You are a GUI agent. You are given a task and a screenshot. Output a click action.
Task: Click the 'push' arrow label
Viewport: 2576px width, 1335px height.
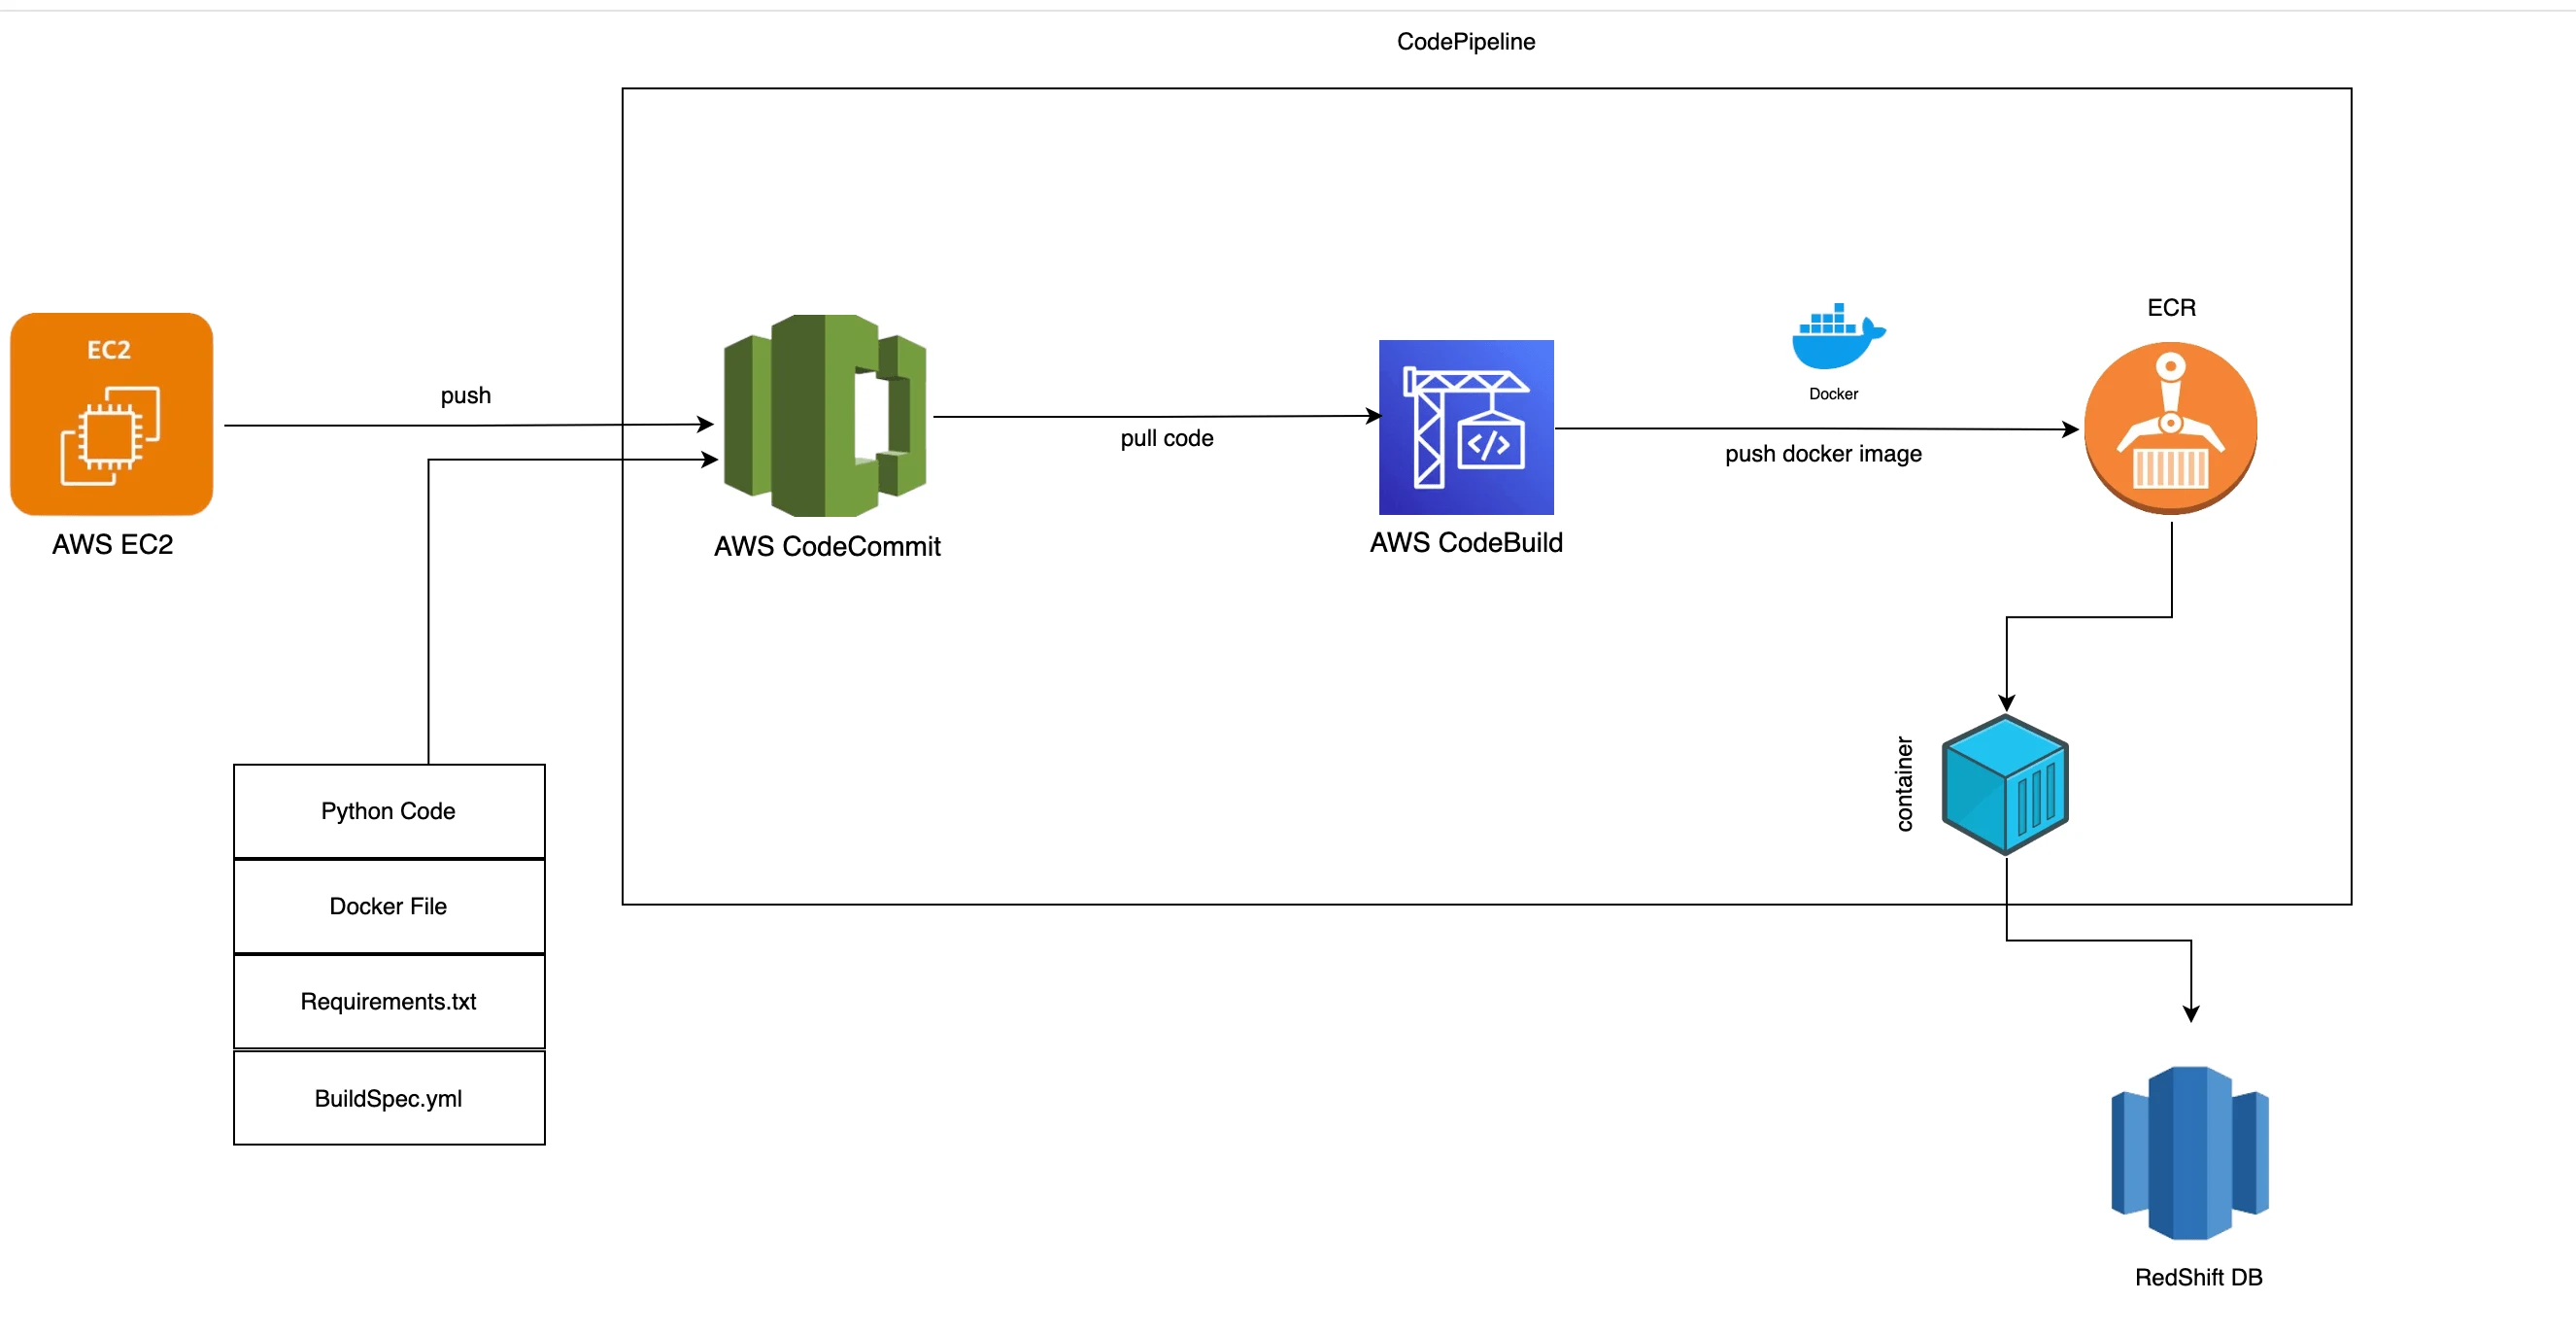(x=466, y=396)
